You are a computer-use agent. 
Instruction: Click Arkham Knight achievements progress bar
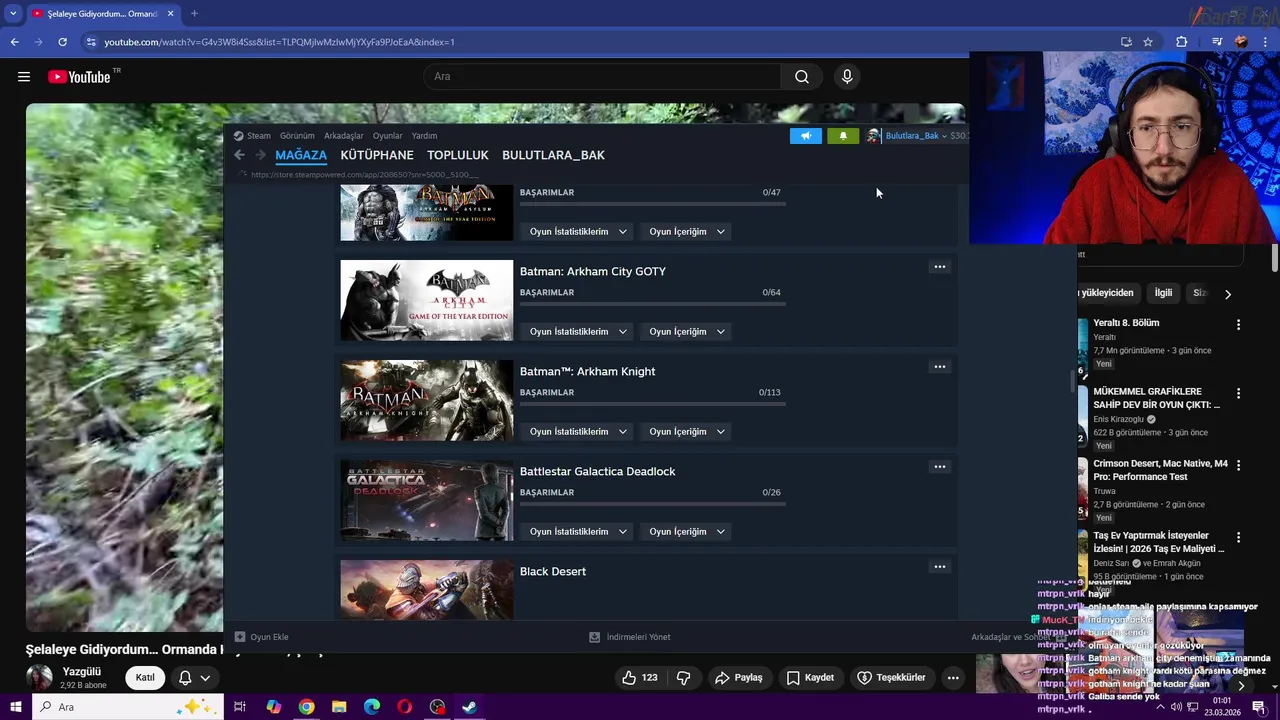click(652, 404)
